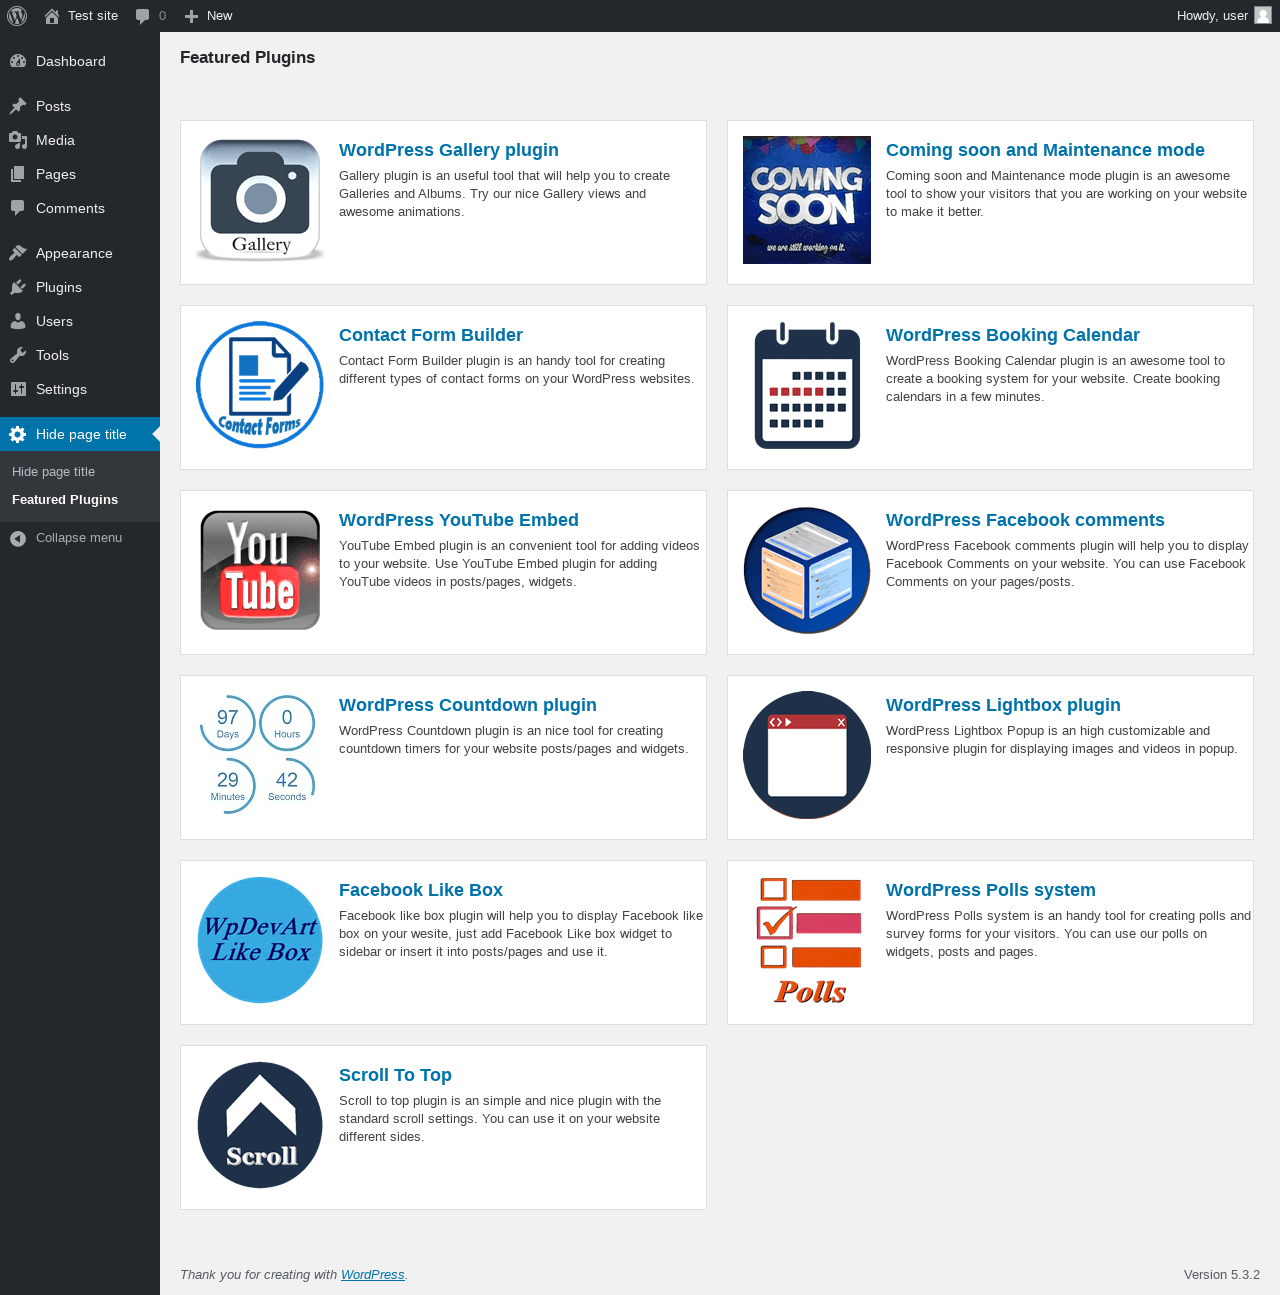
Task: Open the WordPress Booking Calendar link
Action: (x=1013, y=335)
